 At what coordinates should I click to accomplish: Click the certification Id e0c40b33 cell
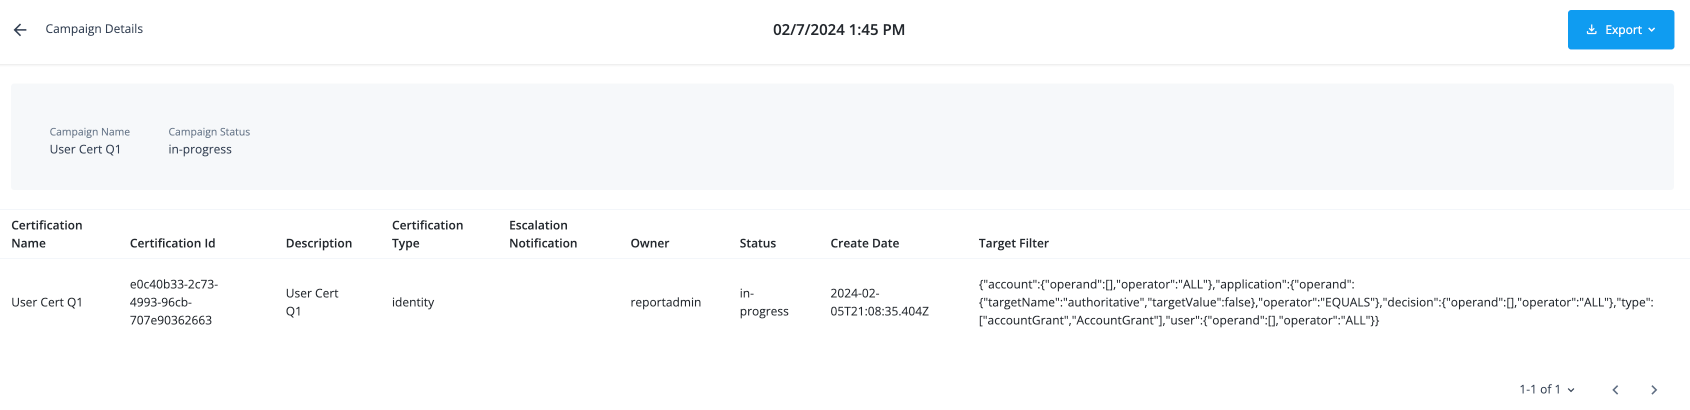pos(173,302)
